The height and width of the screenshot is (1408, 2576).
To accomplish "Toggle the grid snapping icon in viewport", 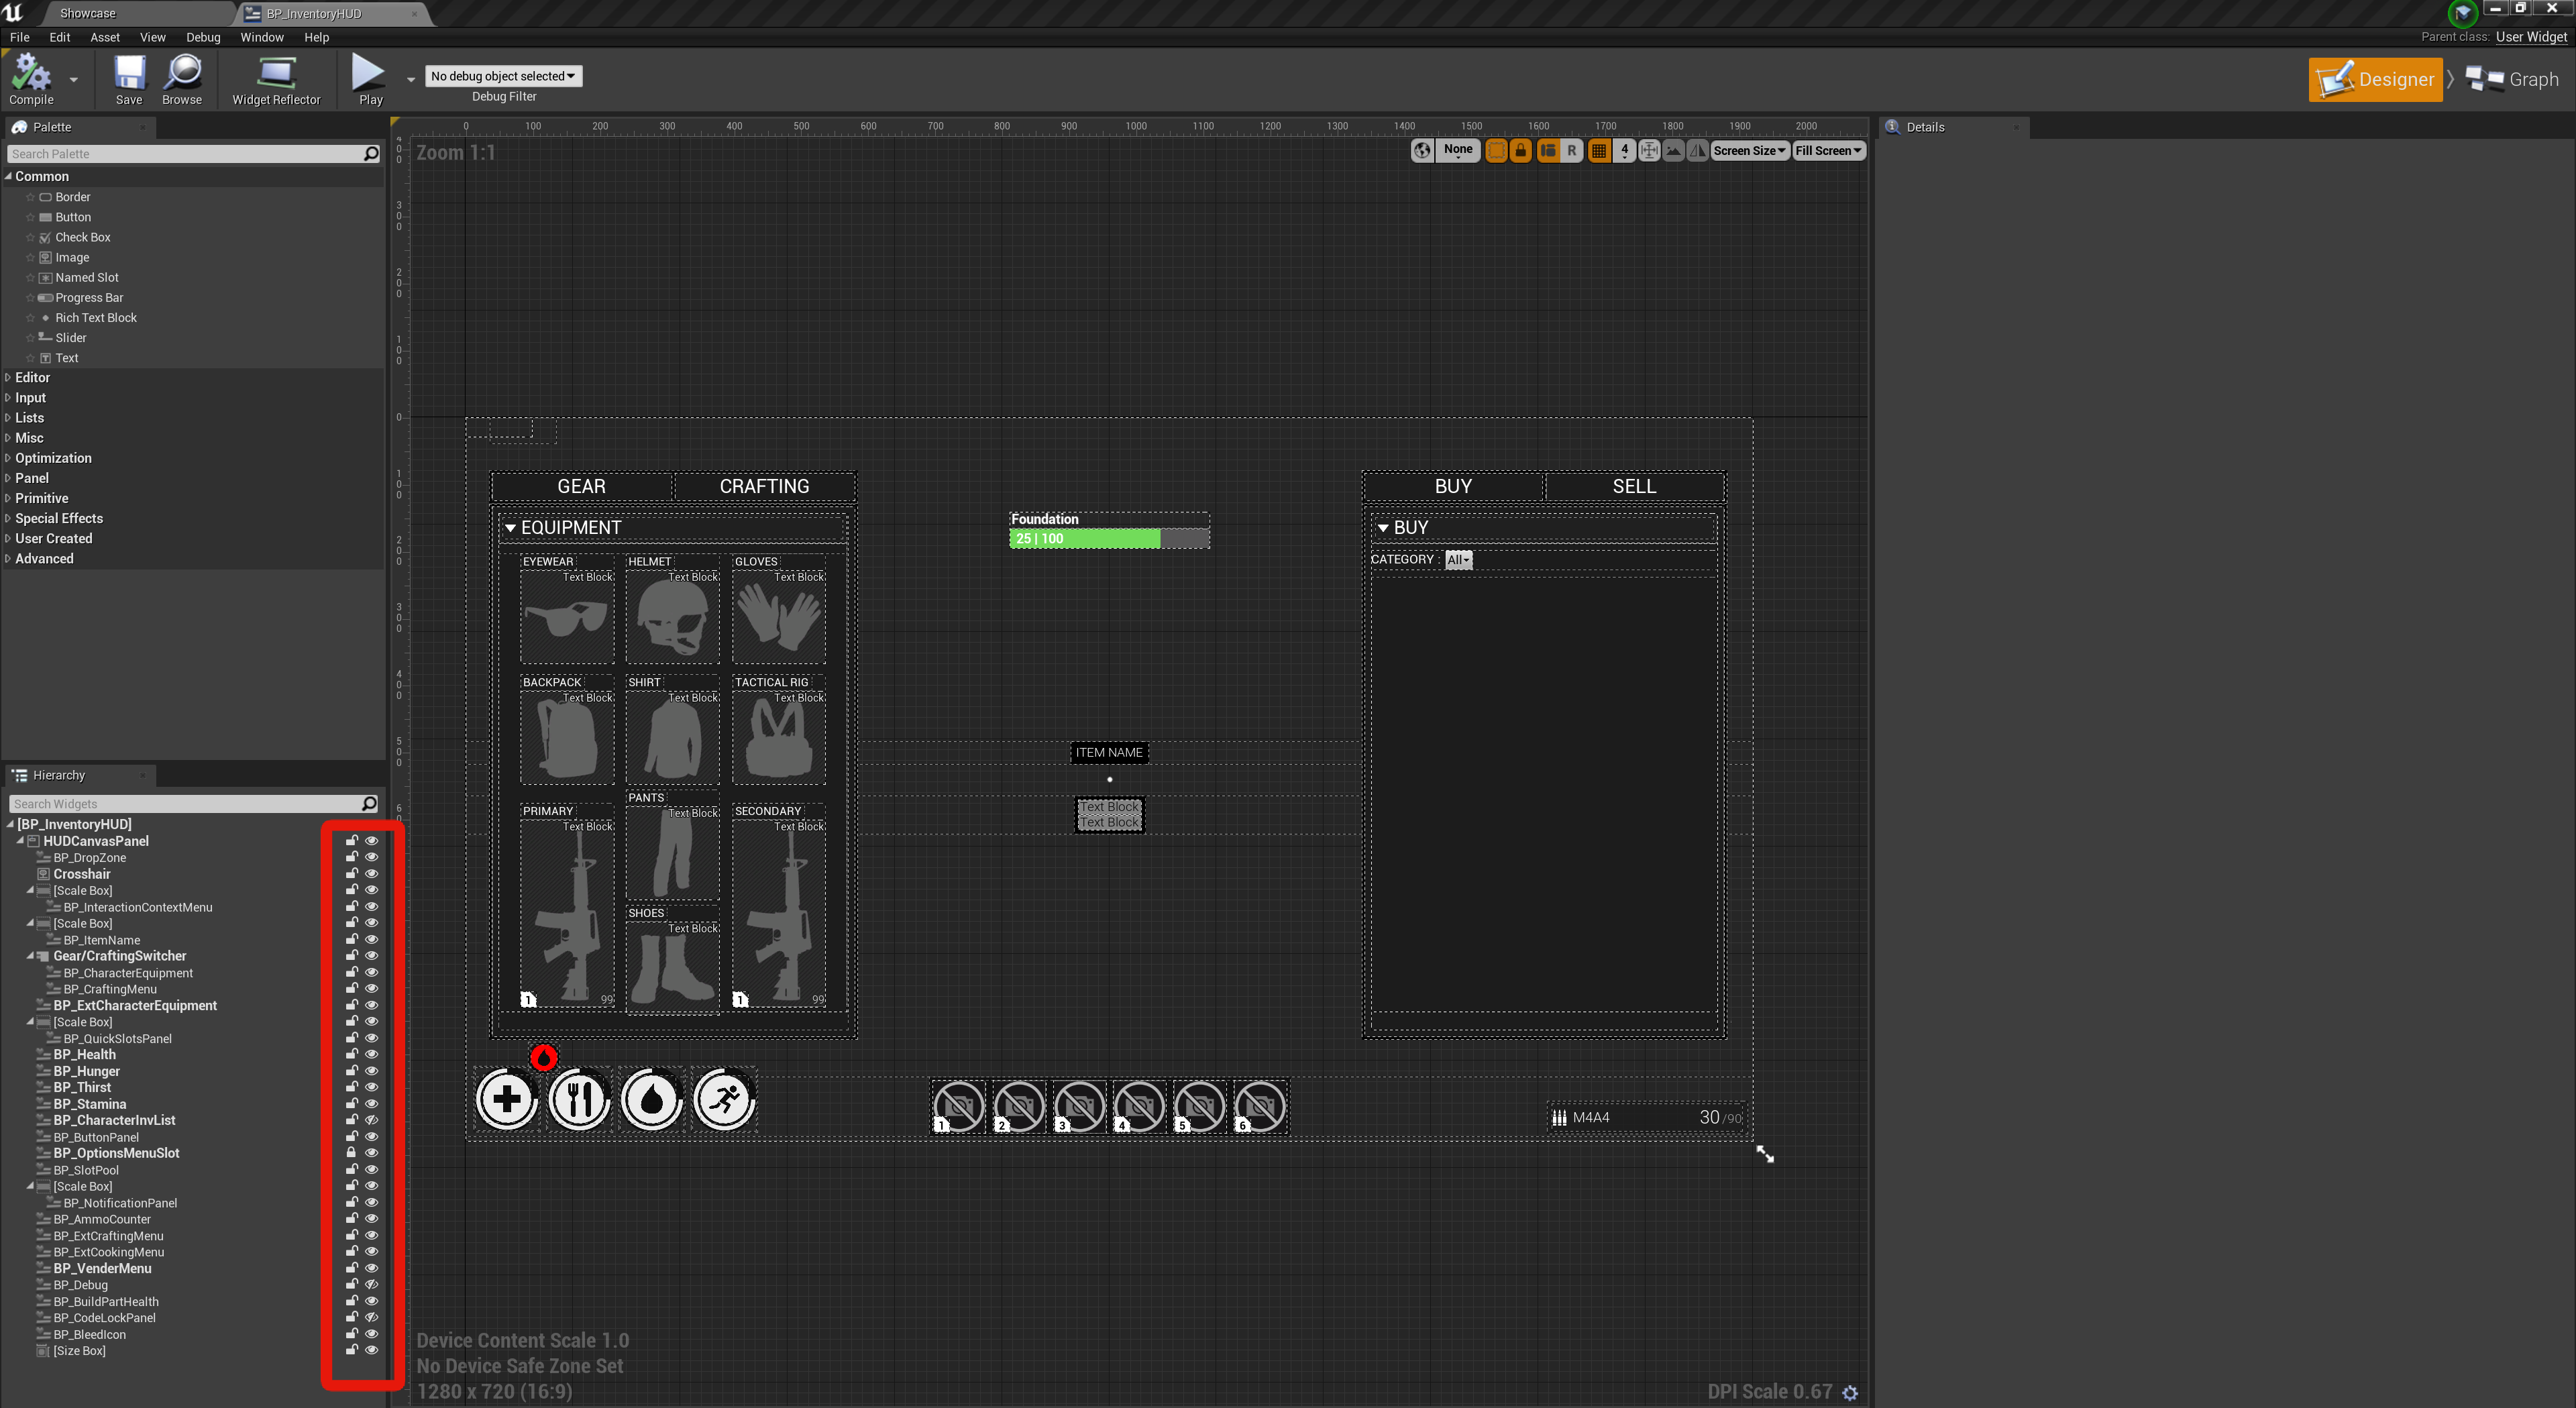I will tap(1599, 151).
